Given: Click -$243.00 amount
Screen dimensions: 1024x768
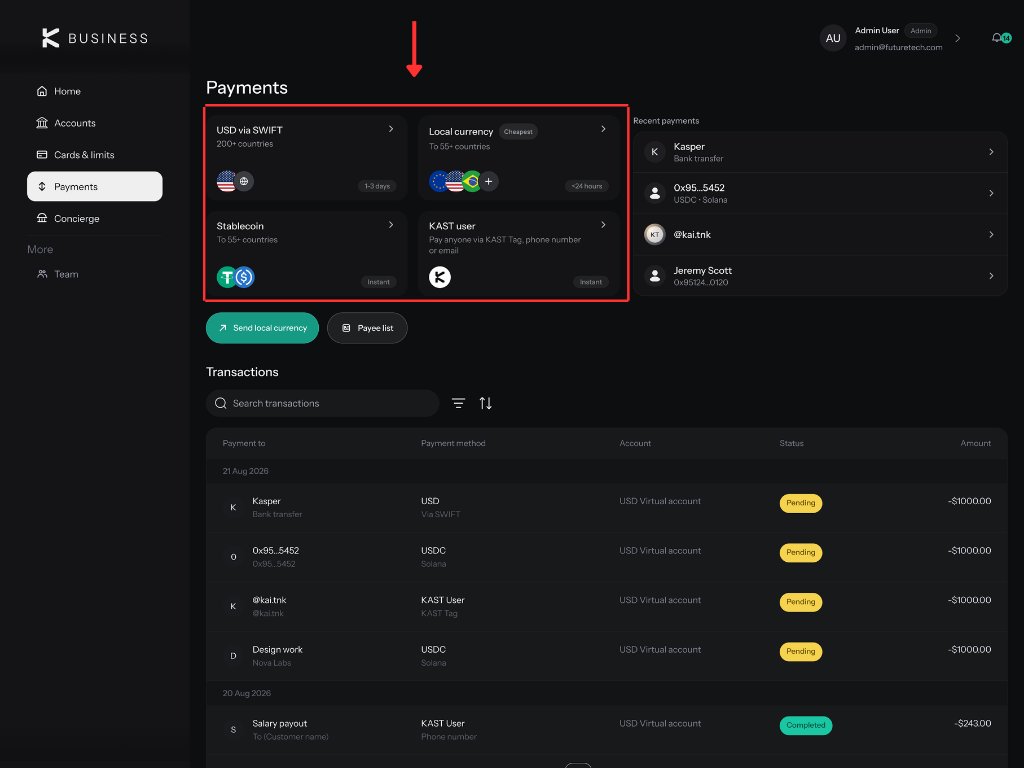Looking at the screenshot, I should (x=972, y=724).
